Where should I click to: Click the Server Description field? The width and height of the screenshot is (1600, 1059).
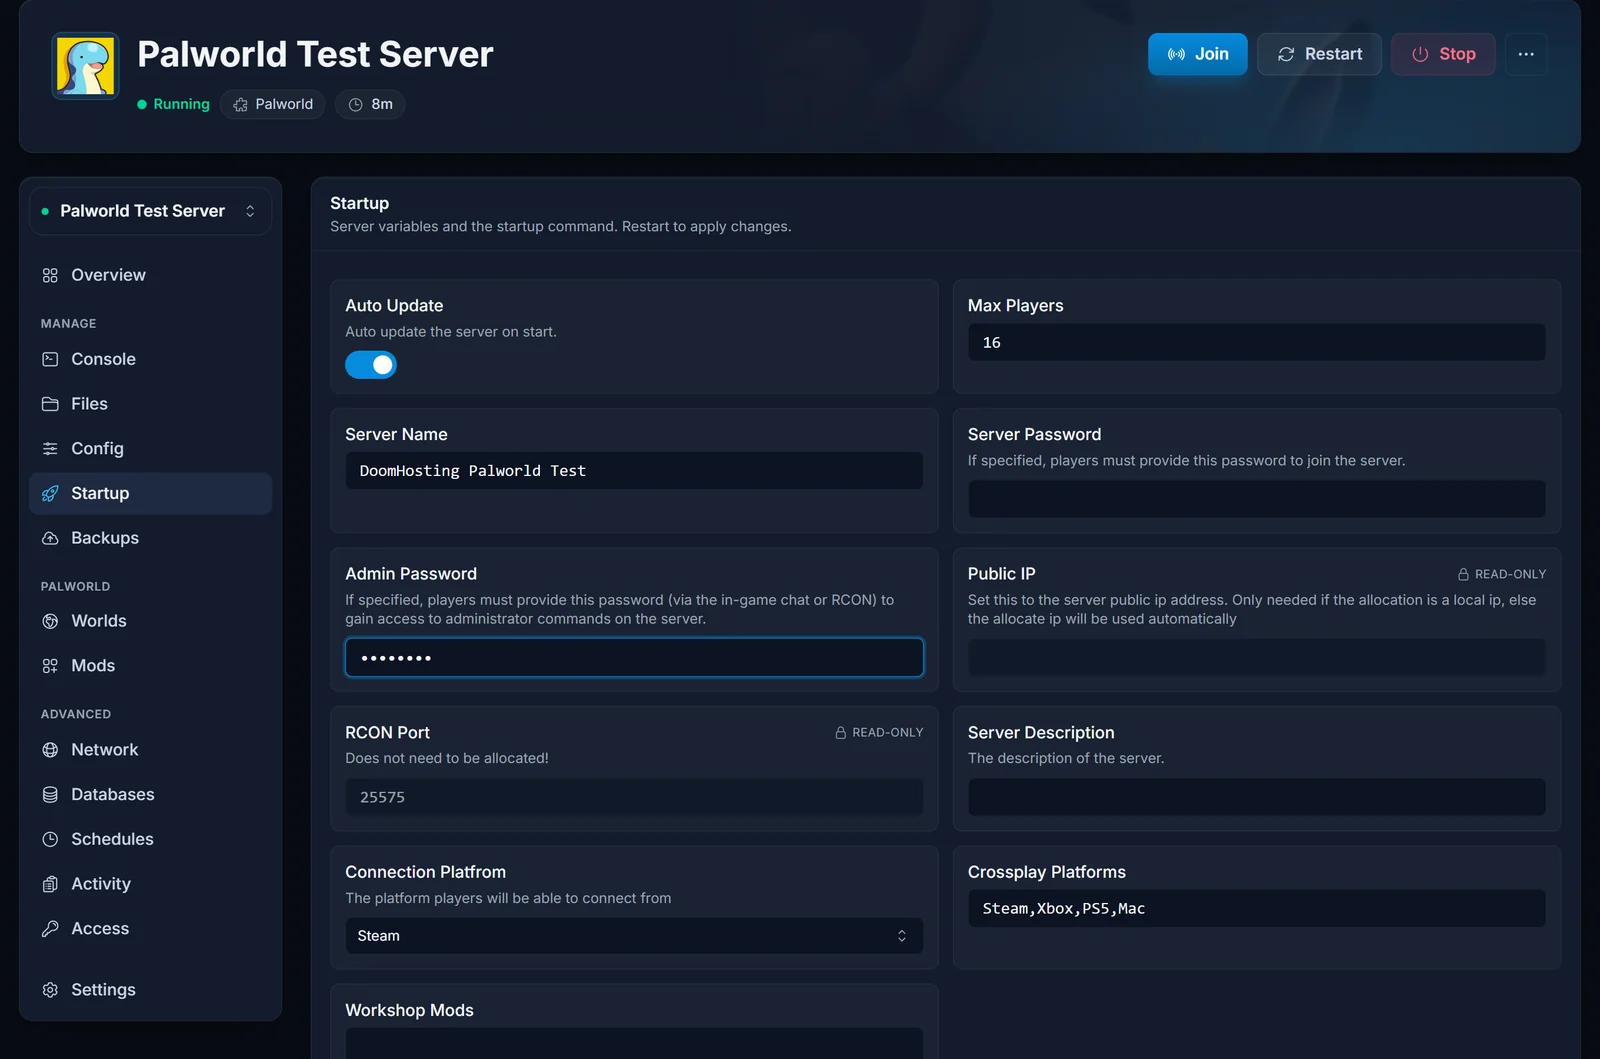click(1256, 797)
